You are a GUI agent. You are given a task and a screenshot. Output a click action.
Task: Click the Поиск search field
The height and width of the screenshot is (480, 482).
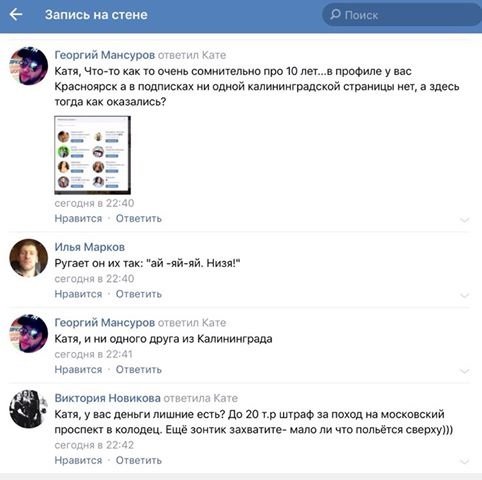click(x=402, y=15)
